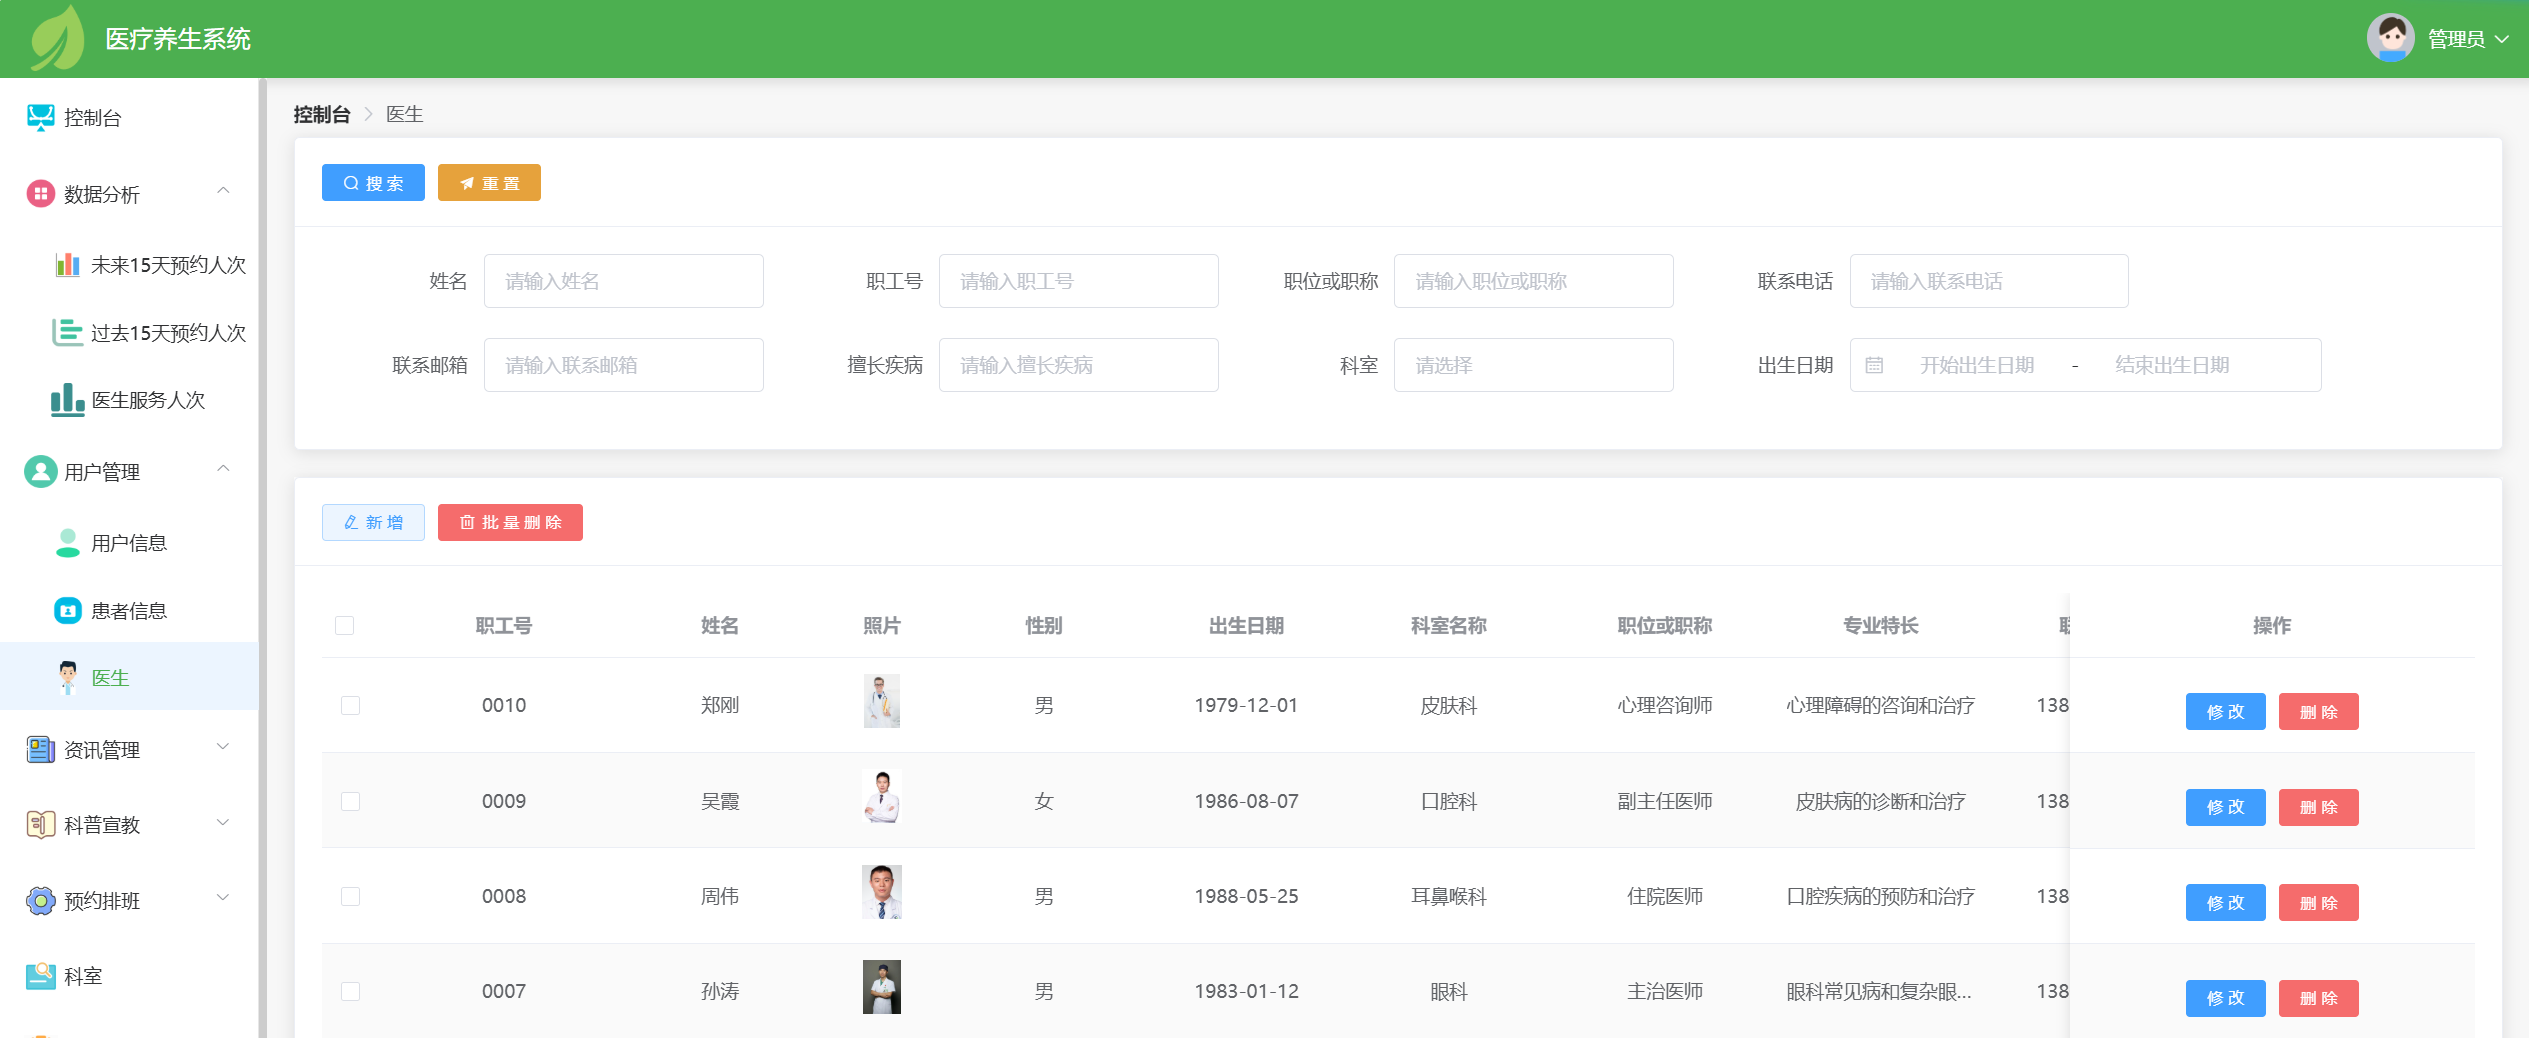This screenshot has height=1038, width=2529.
Task: Open 医生服务人次 menu item
Action: [130, 400]
